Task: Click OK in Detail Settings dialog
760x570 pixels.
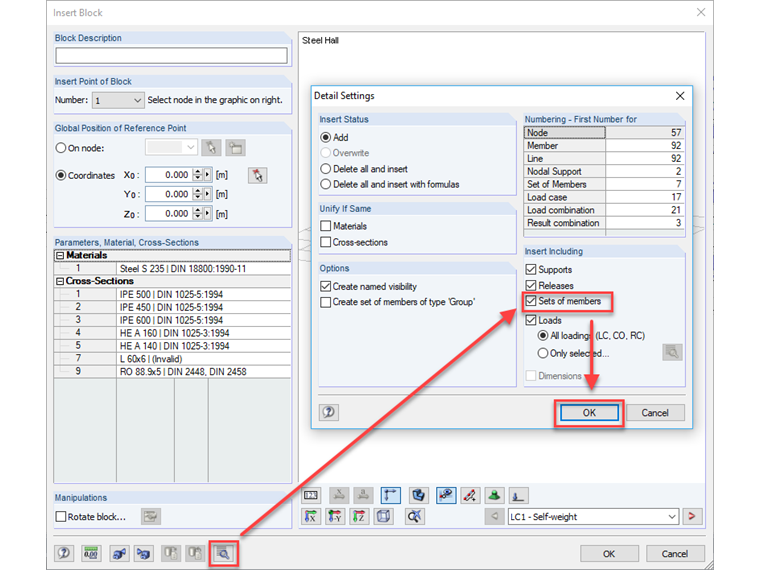Action: (589, 412)
